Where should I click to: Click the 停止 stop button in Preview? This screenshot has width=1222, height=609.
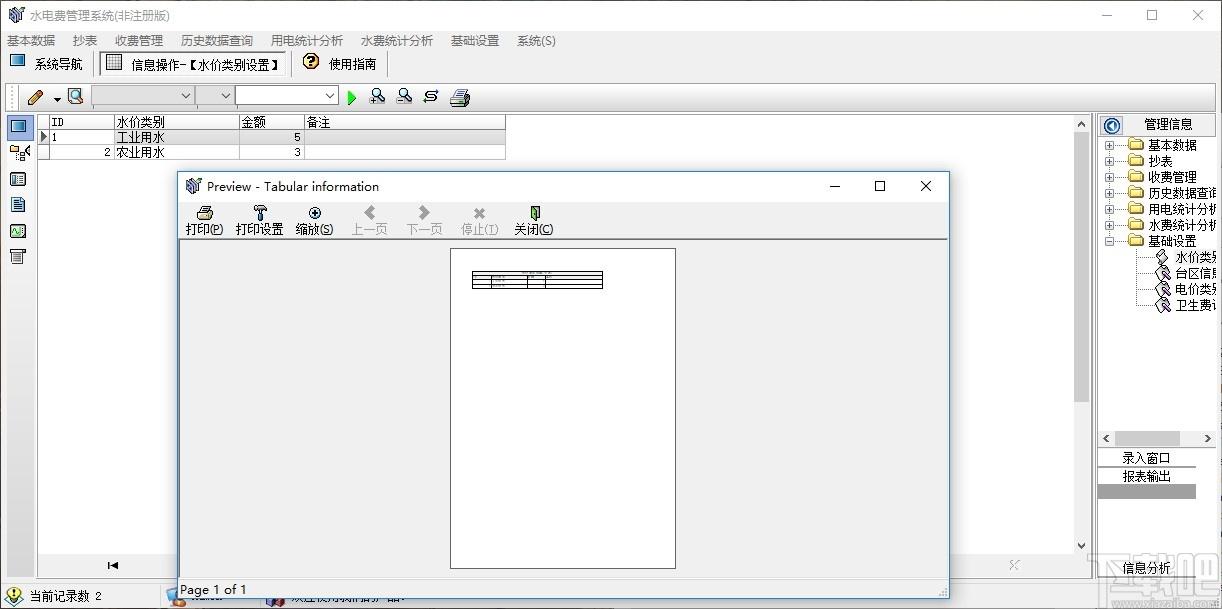pos(479,220)
